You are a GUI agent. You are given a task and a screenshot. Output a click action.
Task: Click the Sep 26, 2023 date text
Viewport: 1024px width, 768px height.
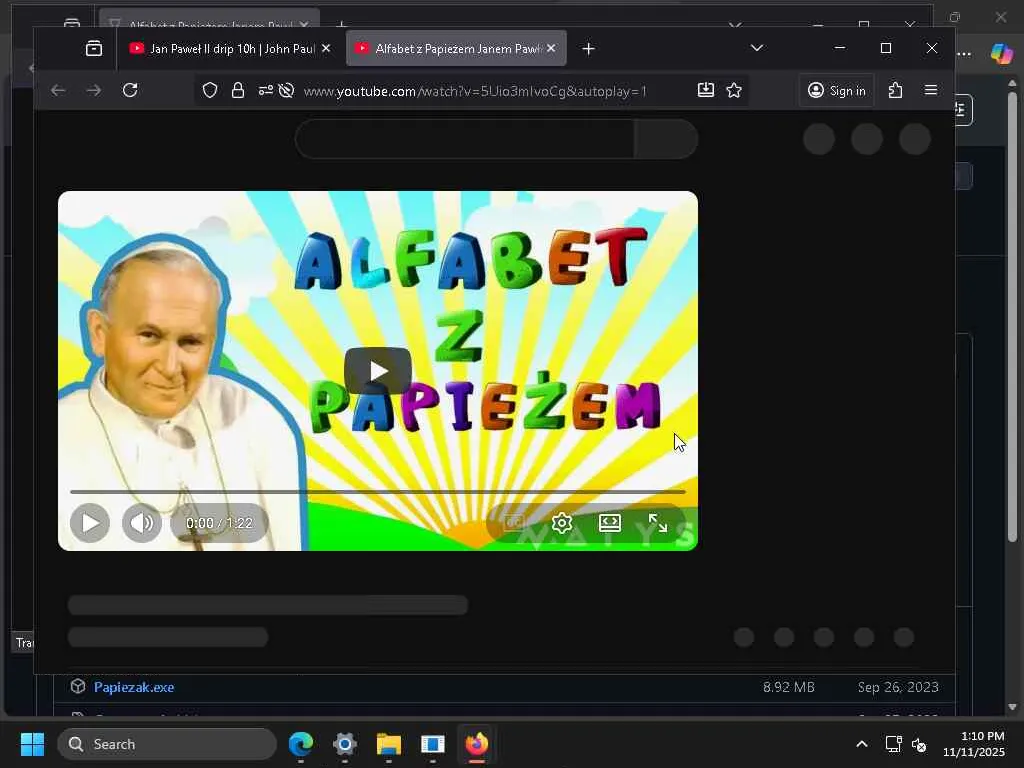(898, 687)
